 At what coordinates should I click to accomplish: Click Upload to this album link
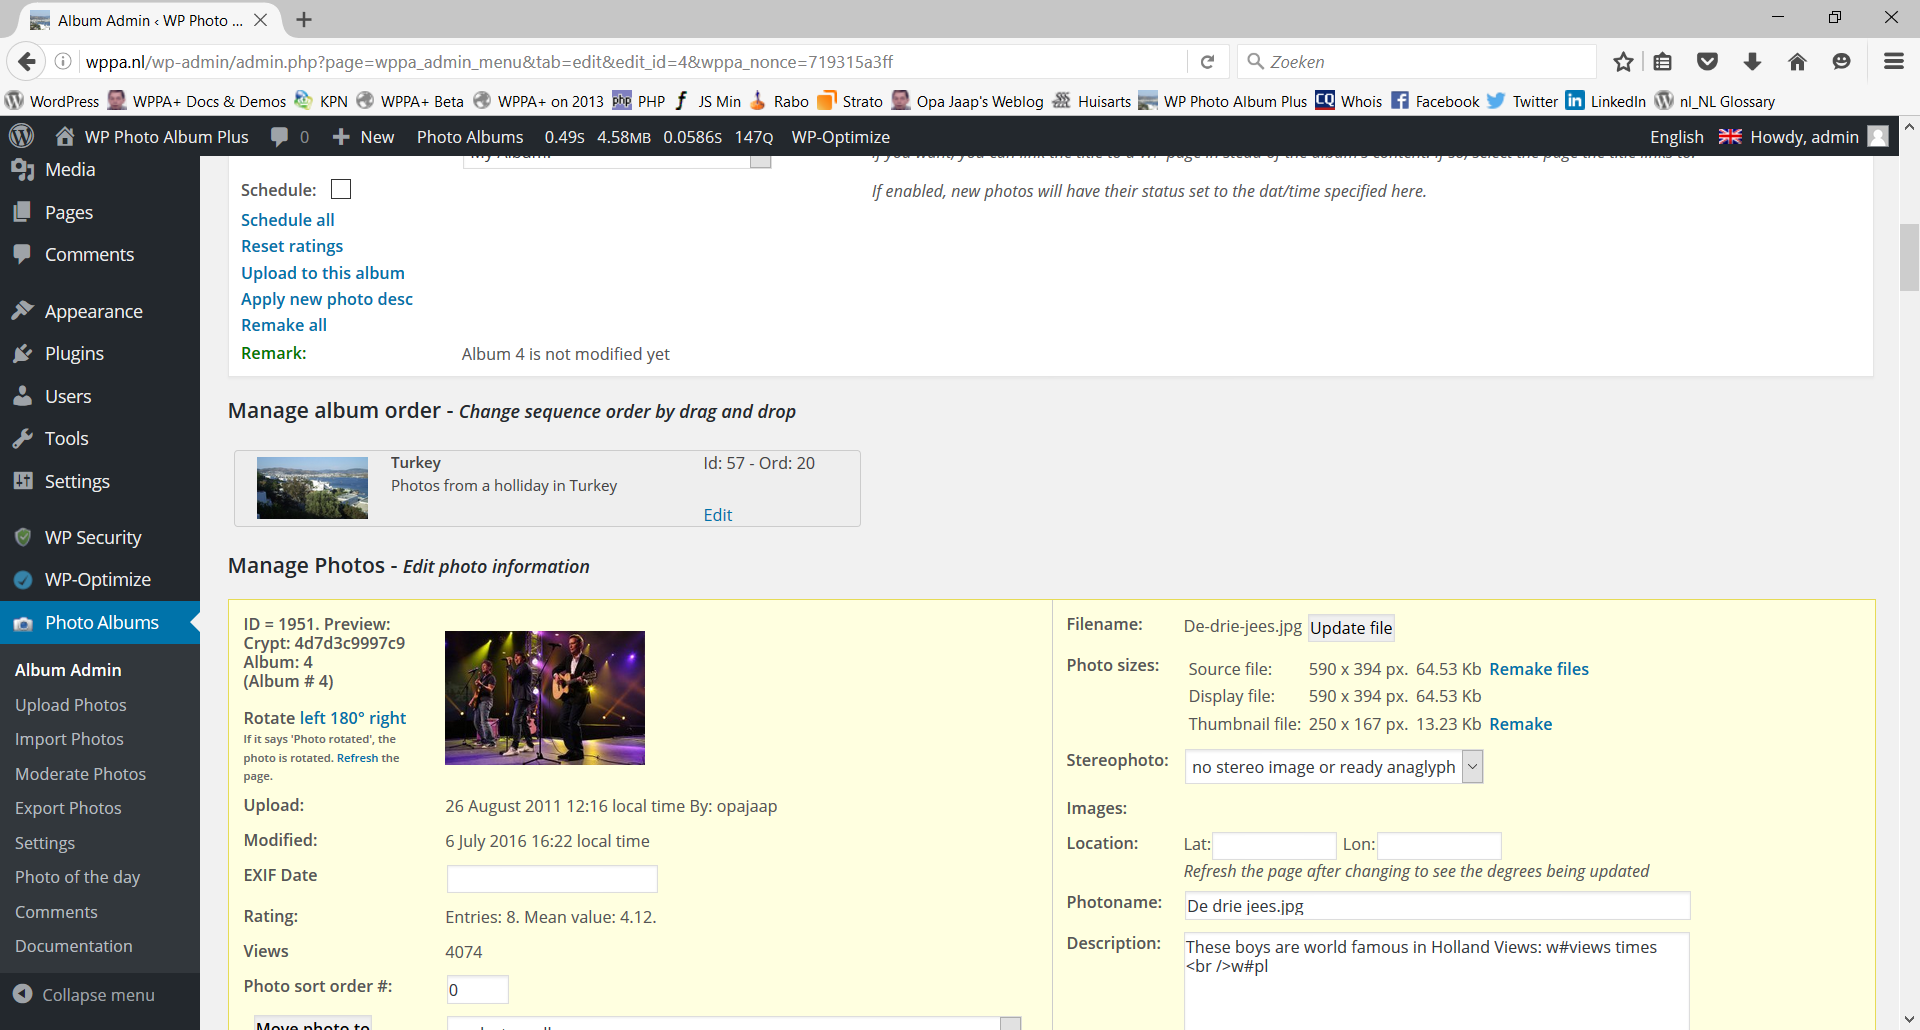point(323,273)
